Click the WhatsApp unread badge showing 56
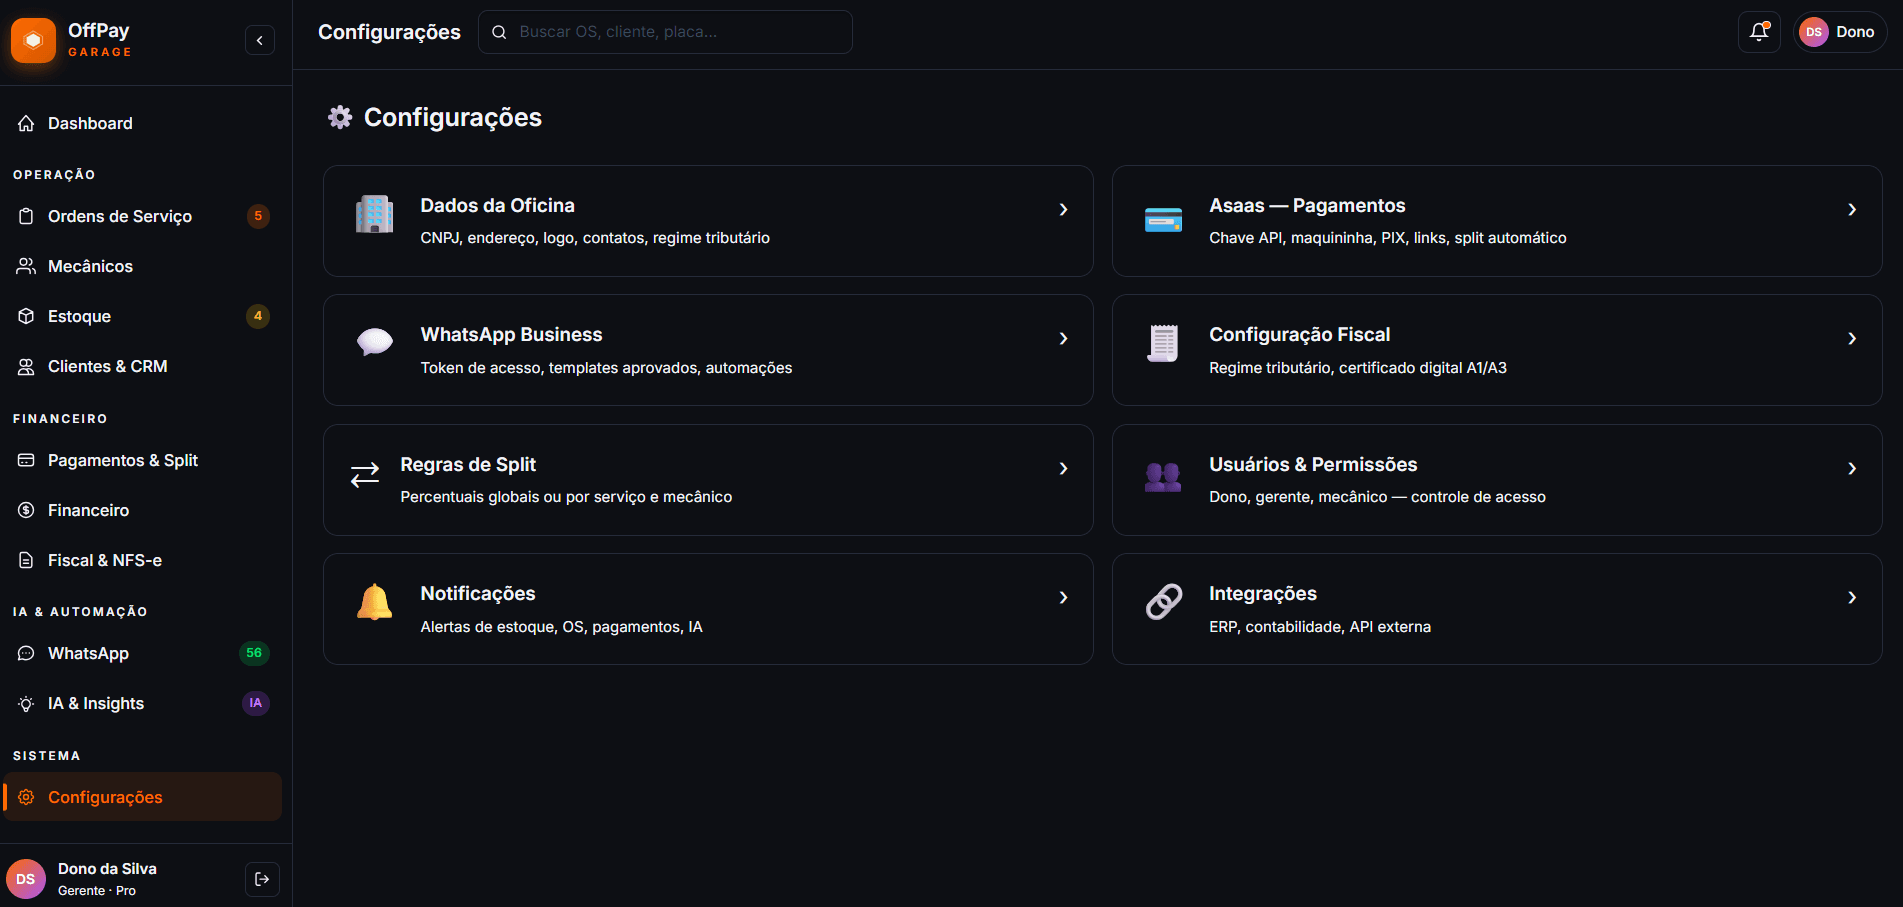Image resolution: width=1903 pixels, height=907 pixels. tap(254, 653)
